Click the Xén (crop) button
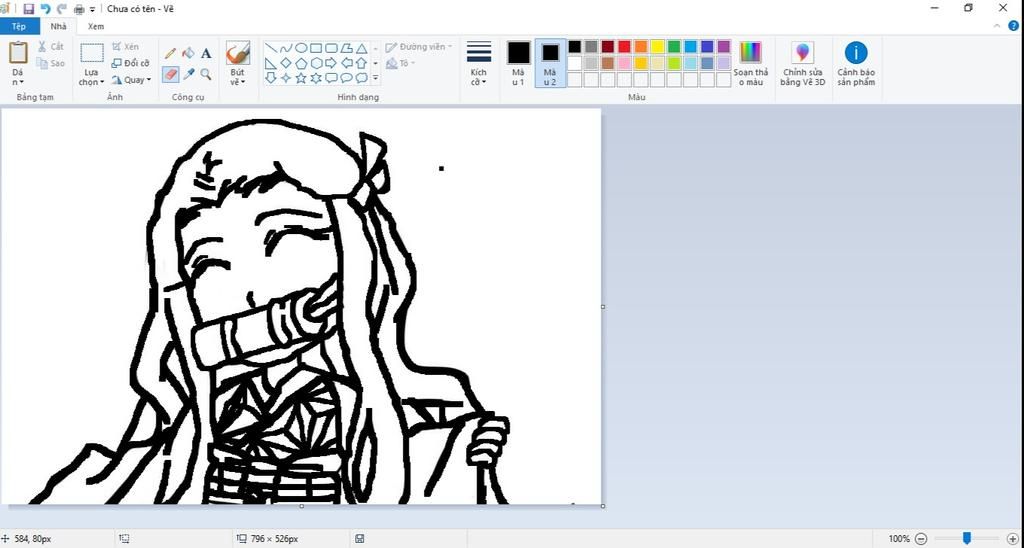 click(125, 47)
